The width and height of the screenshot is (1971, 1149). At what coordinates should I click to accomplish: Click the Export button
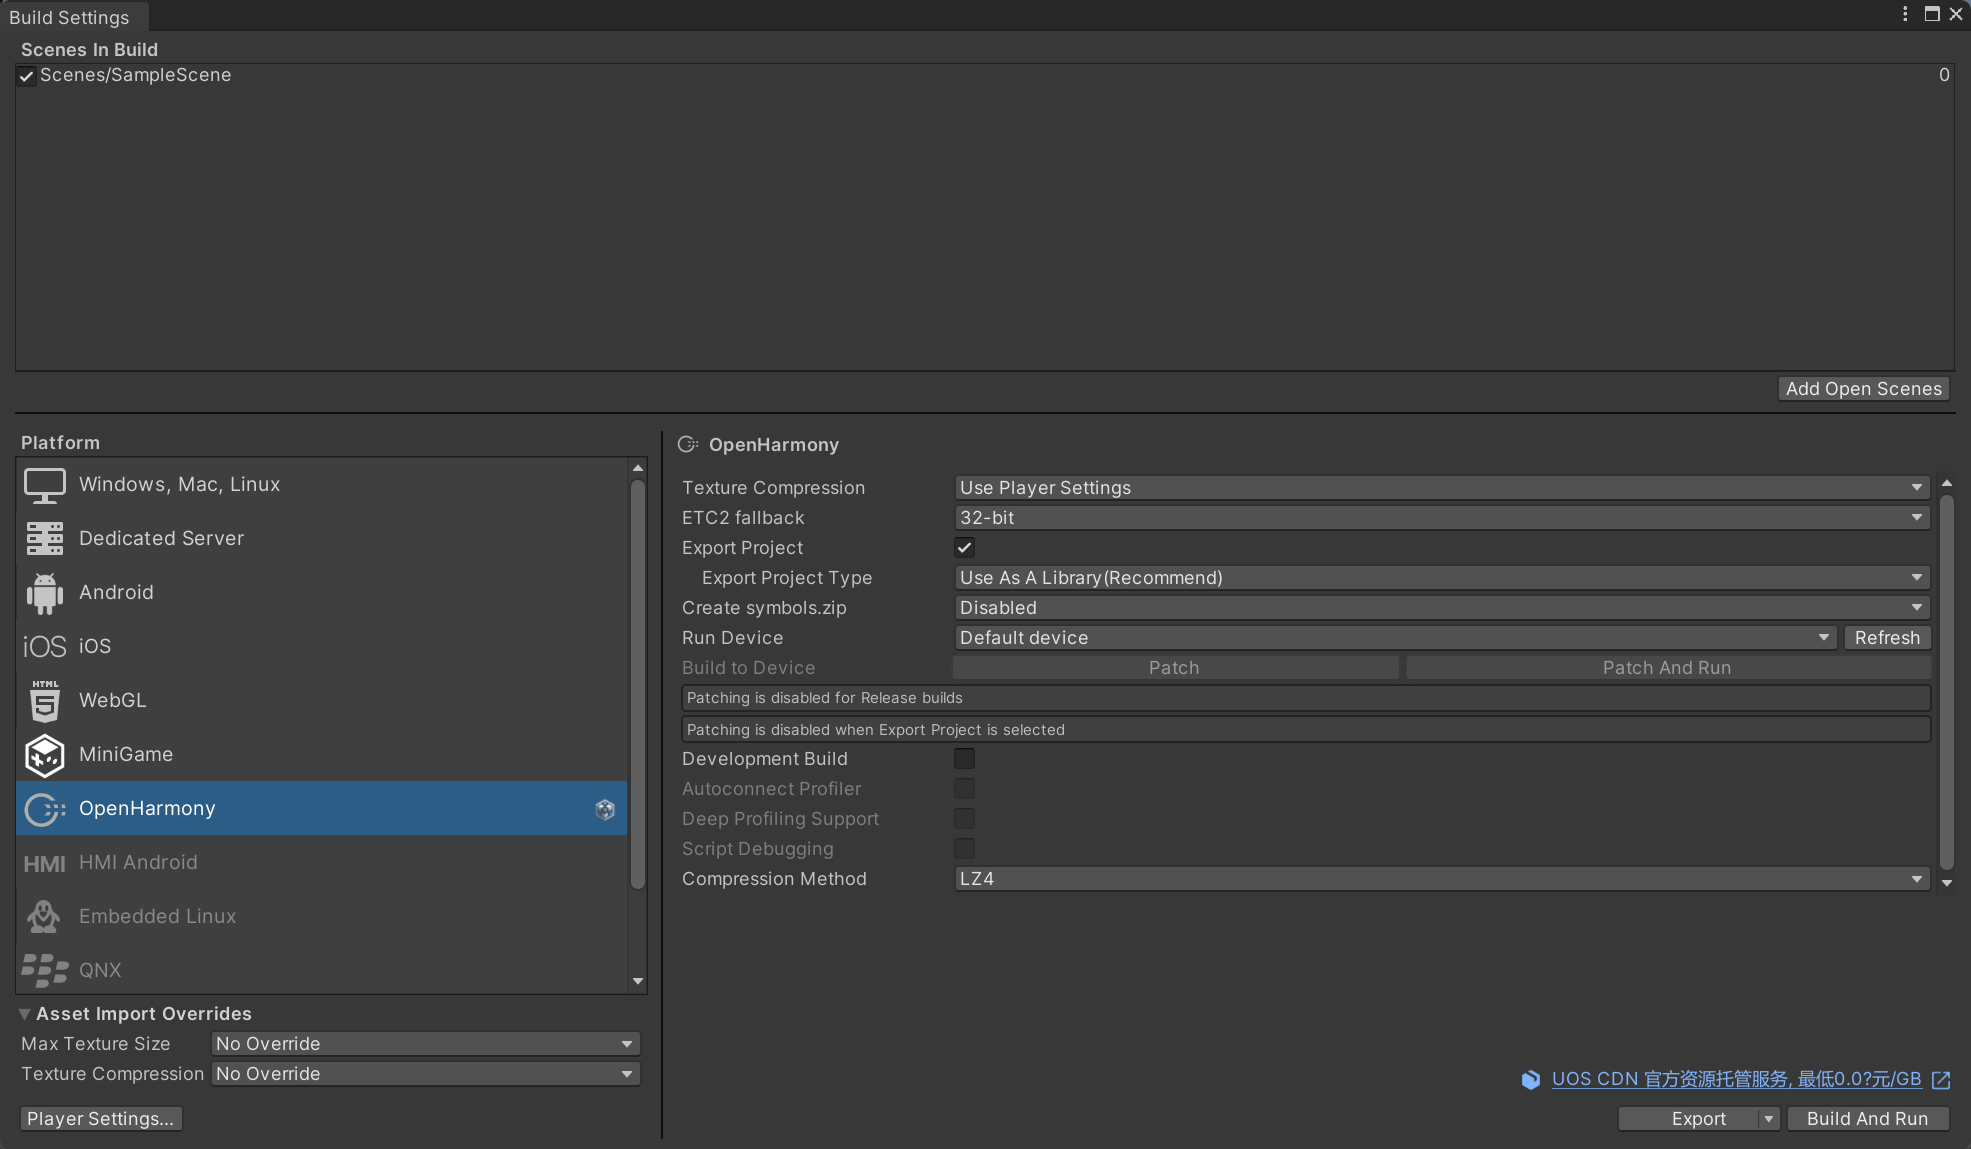(1688, 1119)
